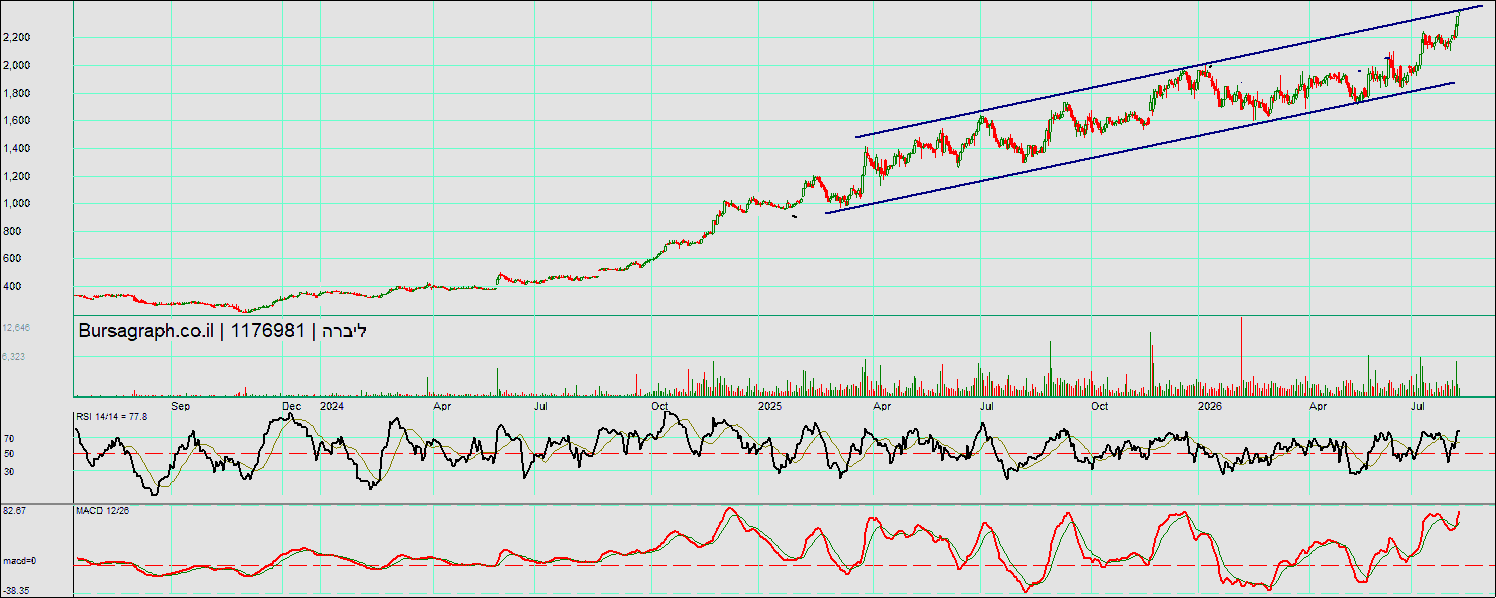Click the Jul label between 2024 and 2025

(541, 407)
